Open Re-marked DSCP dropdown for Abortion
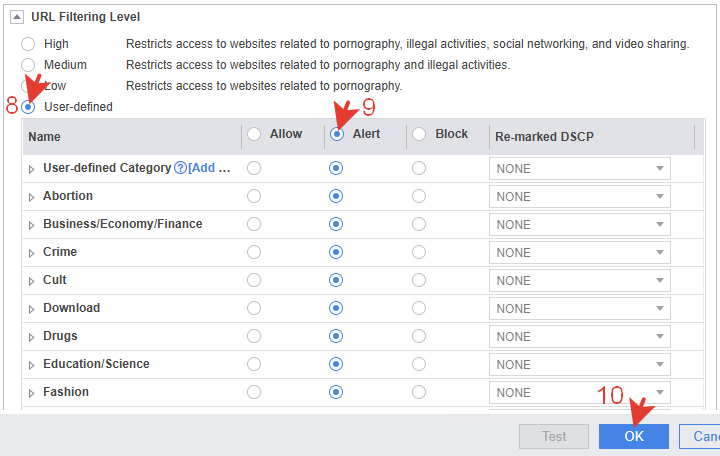This screenshot has height=456, width=720. coord(579,197)
